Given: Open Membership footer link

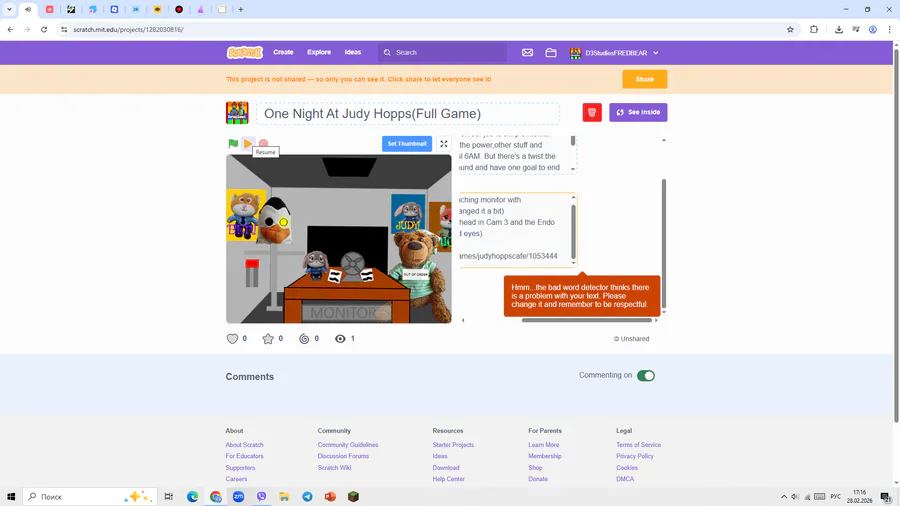Looking at the screenshot, I should click(x=545, y=456).
